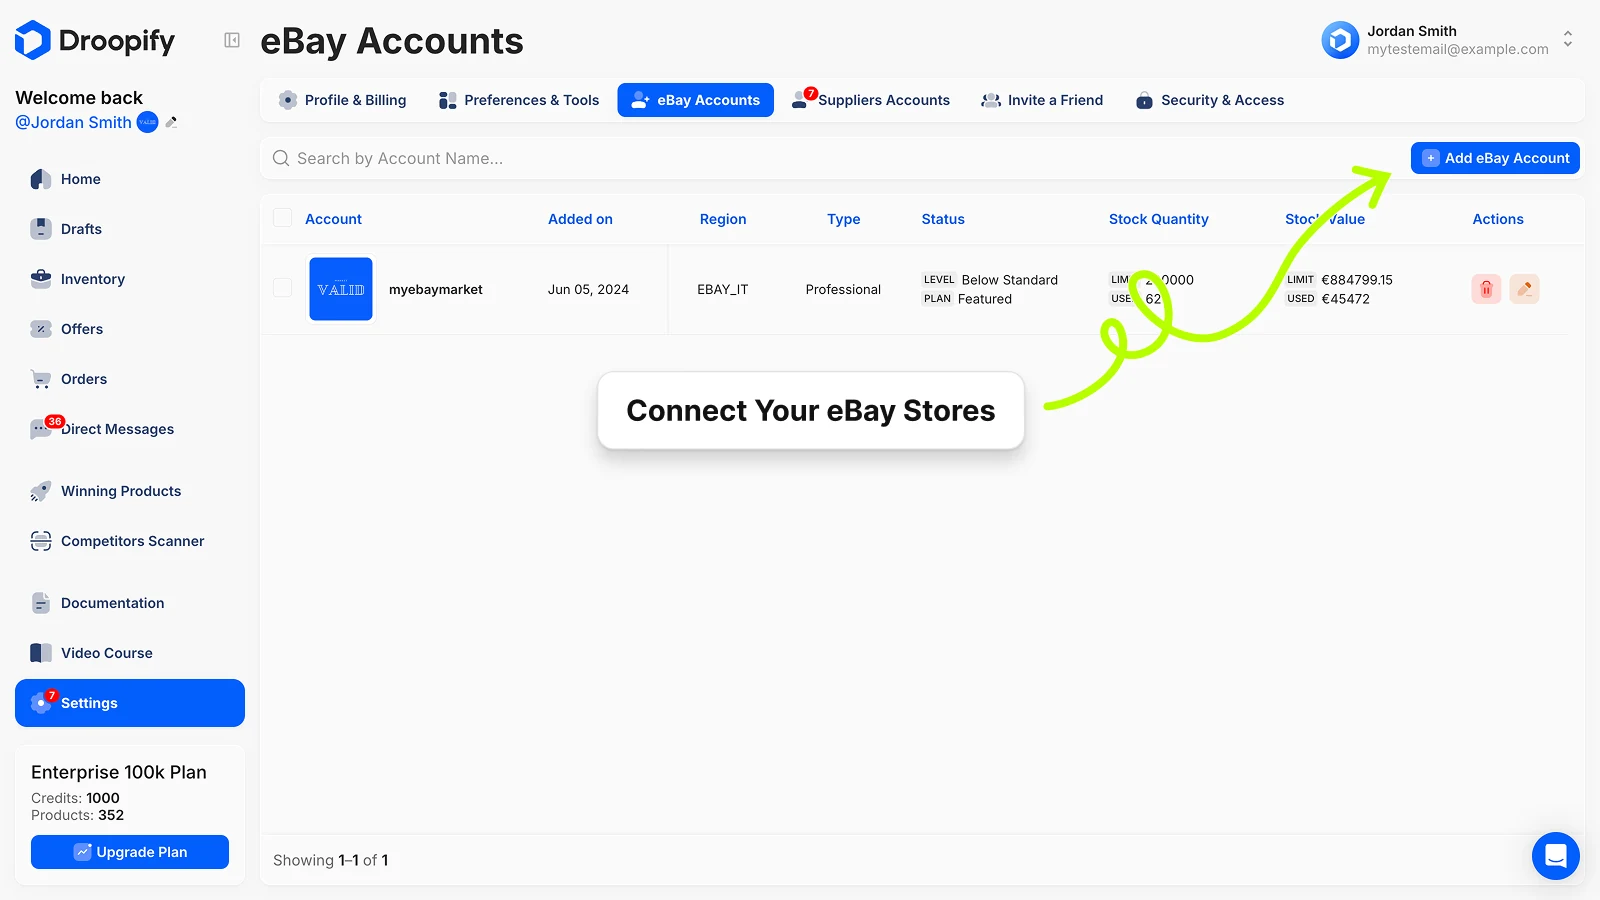Click the Upgrade Plan button

point(130,852)
